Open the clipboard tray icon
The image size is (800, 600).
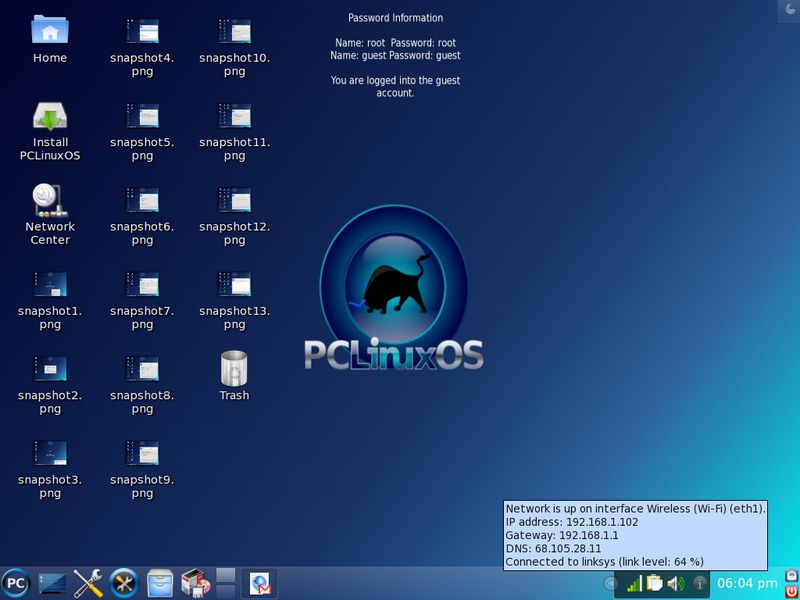click(x=654, y=583)
